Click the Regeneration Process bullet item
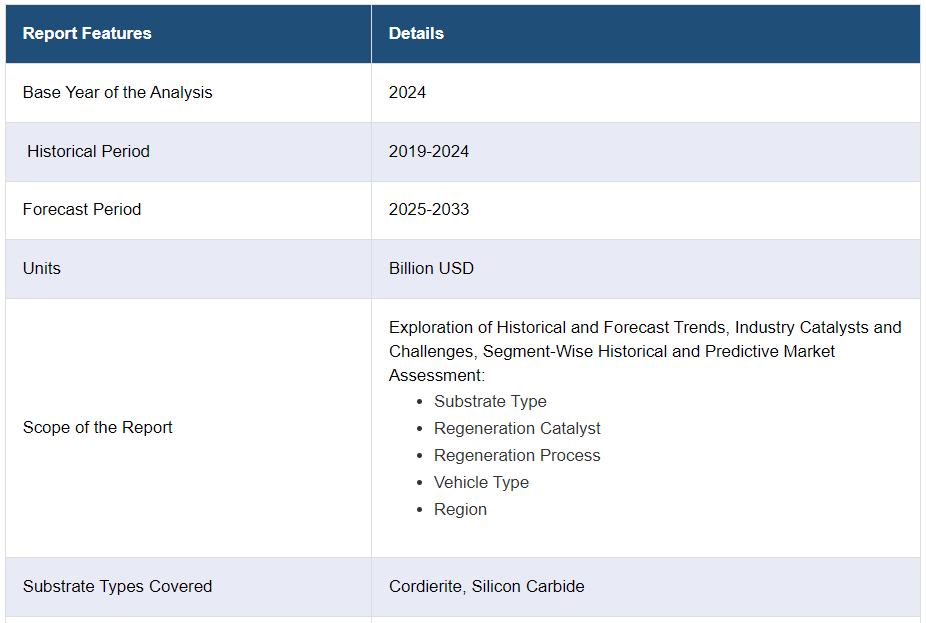The height and width of the screenshot is (623, 926). tap(517, 455)
